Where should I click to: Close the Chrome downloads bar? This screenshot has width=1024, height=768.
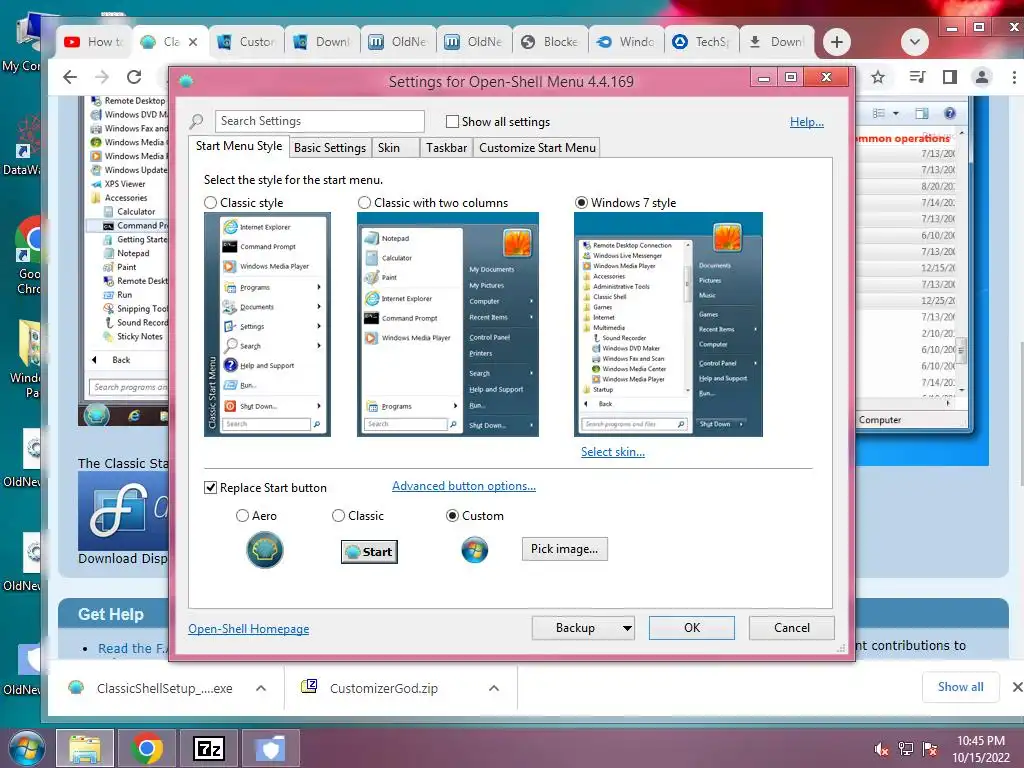tap(1017, 687)
